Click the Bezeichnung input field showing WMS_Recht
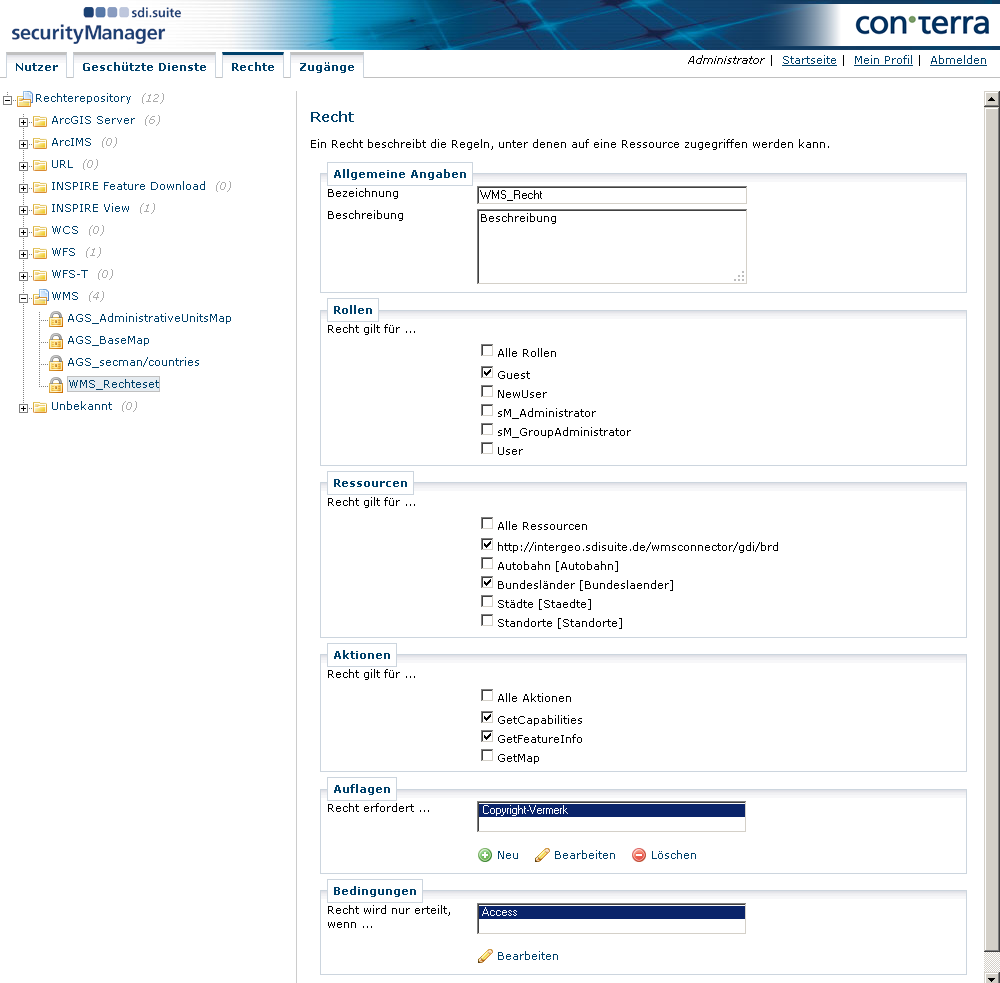The width and height of the screenshot is (1000, 983). (611, 195)
